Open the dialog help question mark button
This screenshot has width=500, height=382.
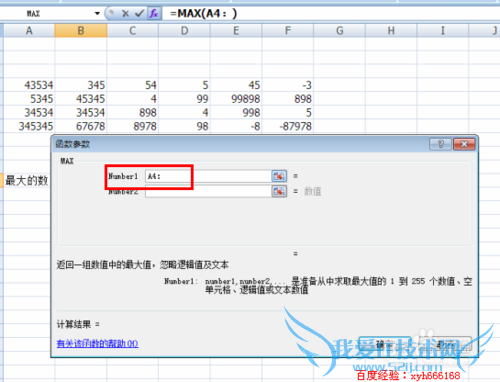click(441, 144)
